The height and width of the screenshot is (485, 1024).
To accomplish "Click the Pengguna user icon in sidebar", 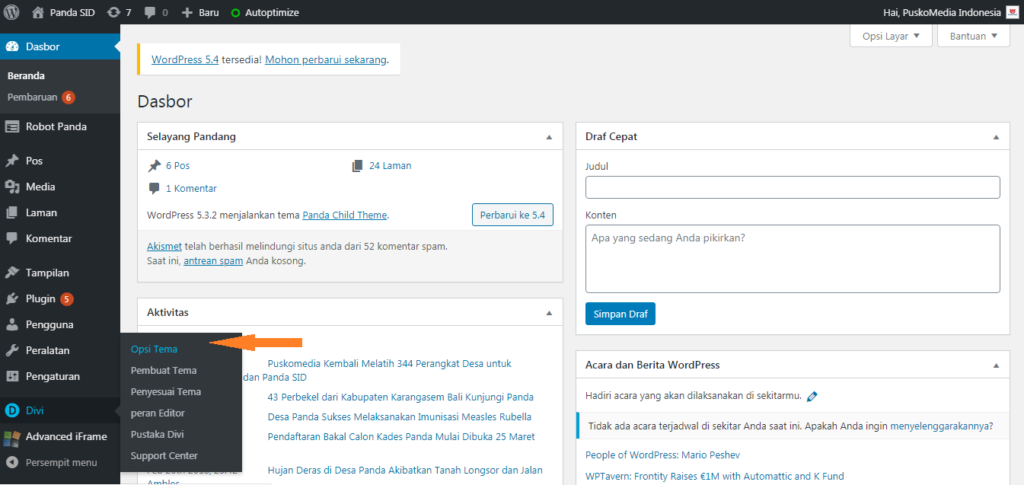I will tap(12, 324).
